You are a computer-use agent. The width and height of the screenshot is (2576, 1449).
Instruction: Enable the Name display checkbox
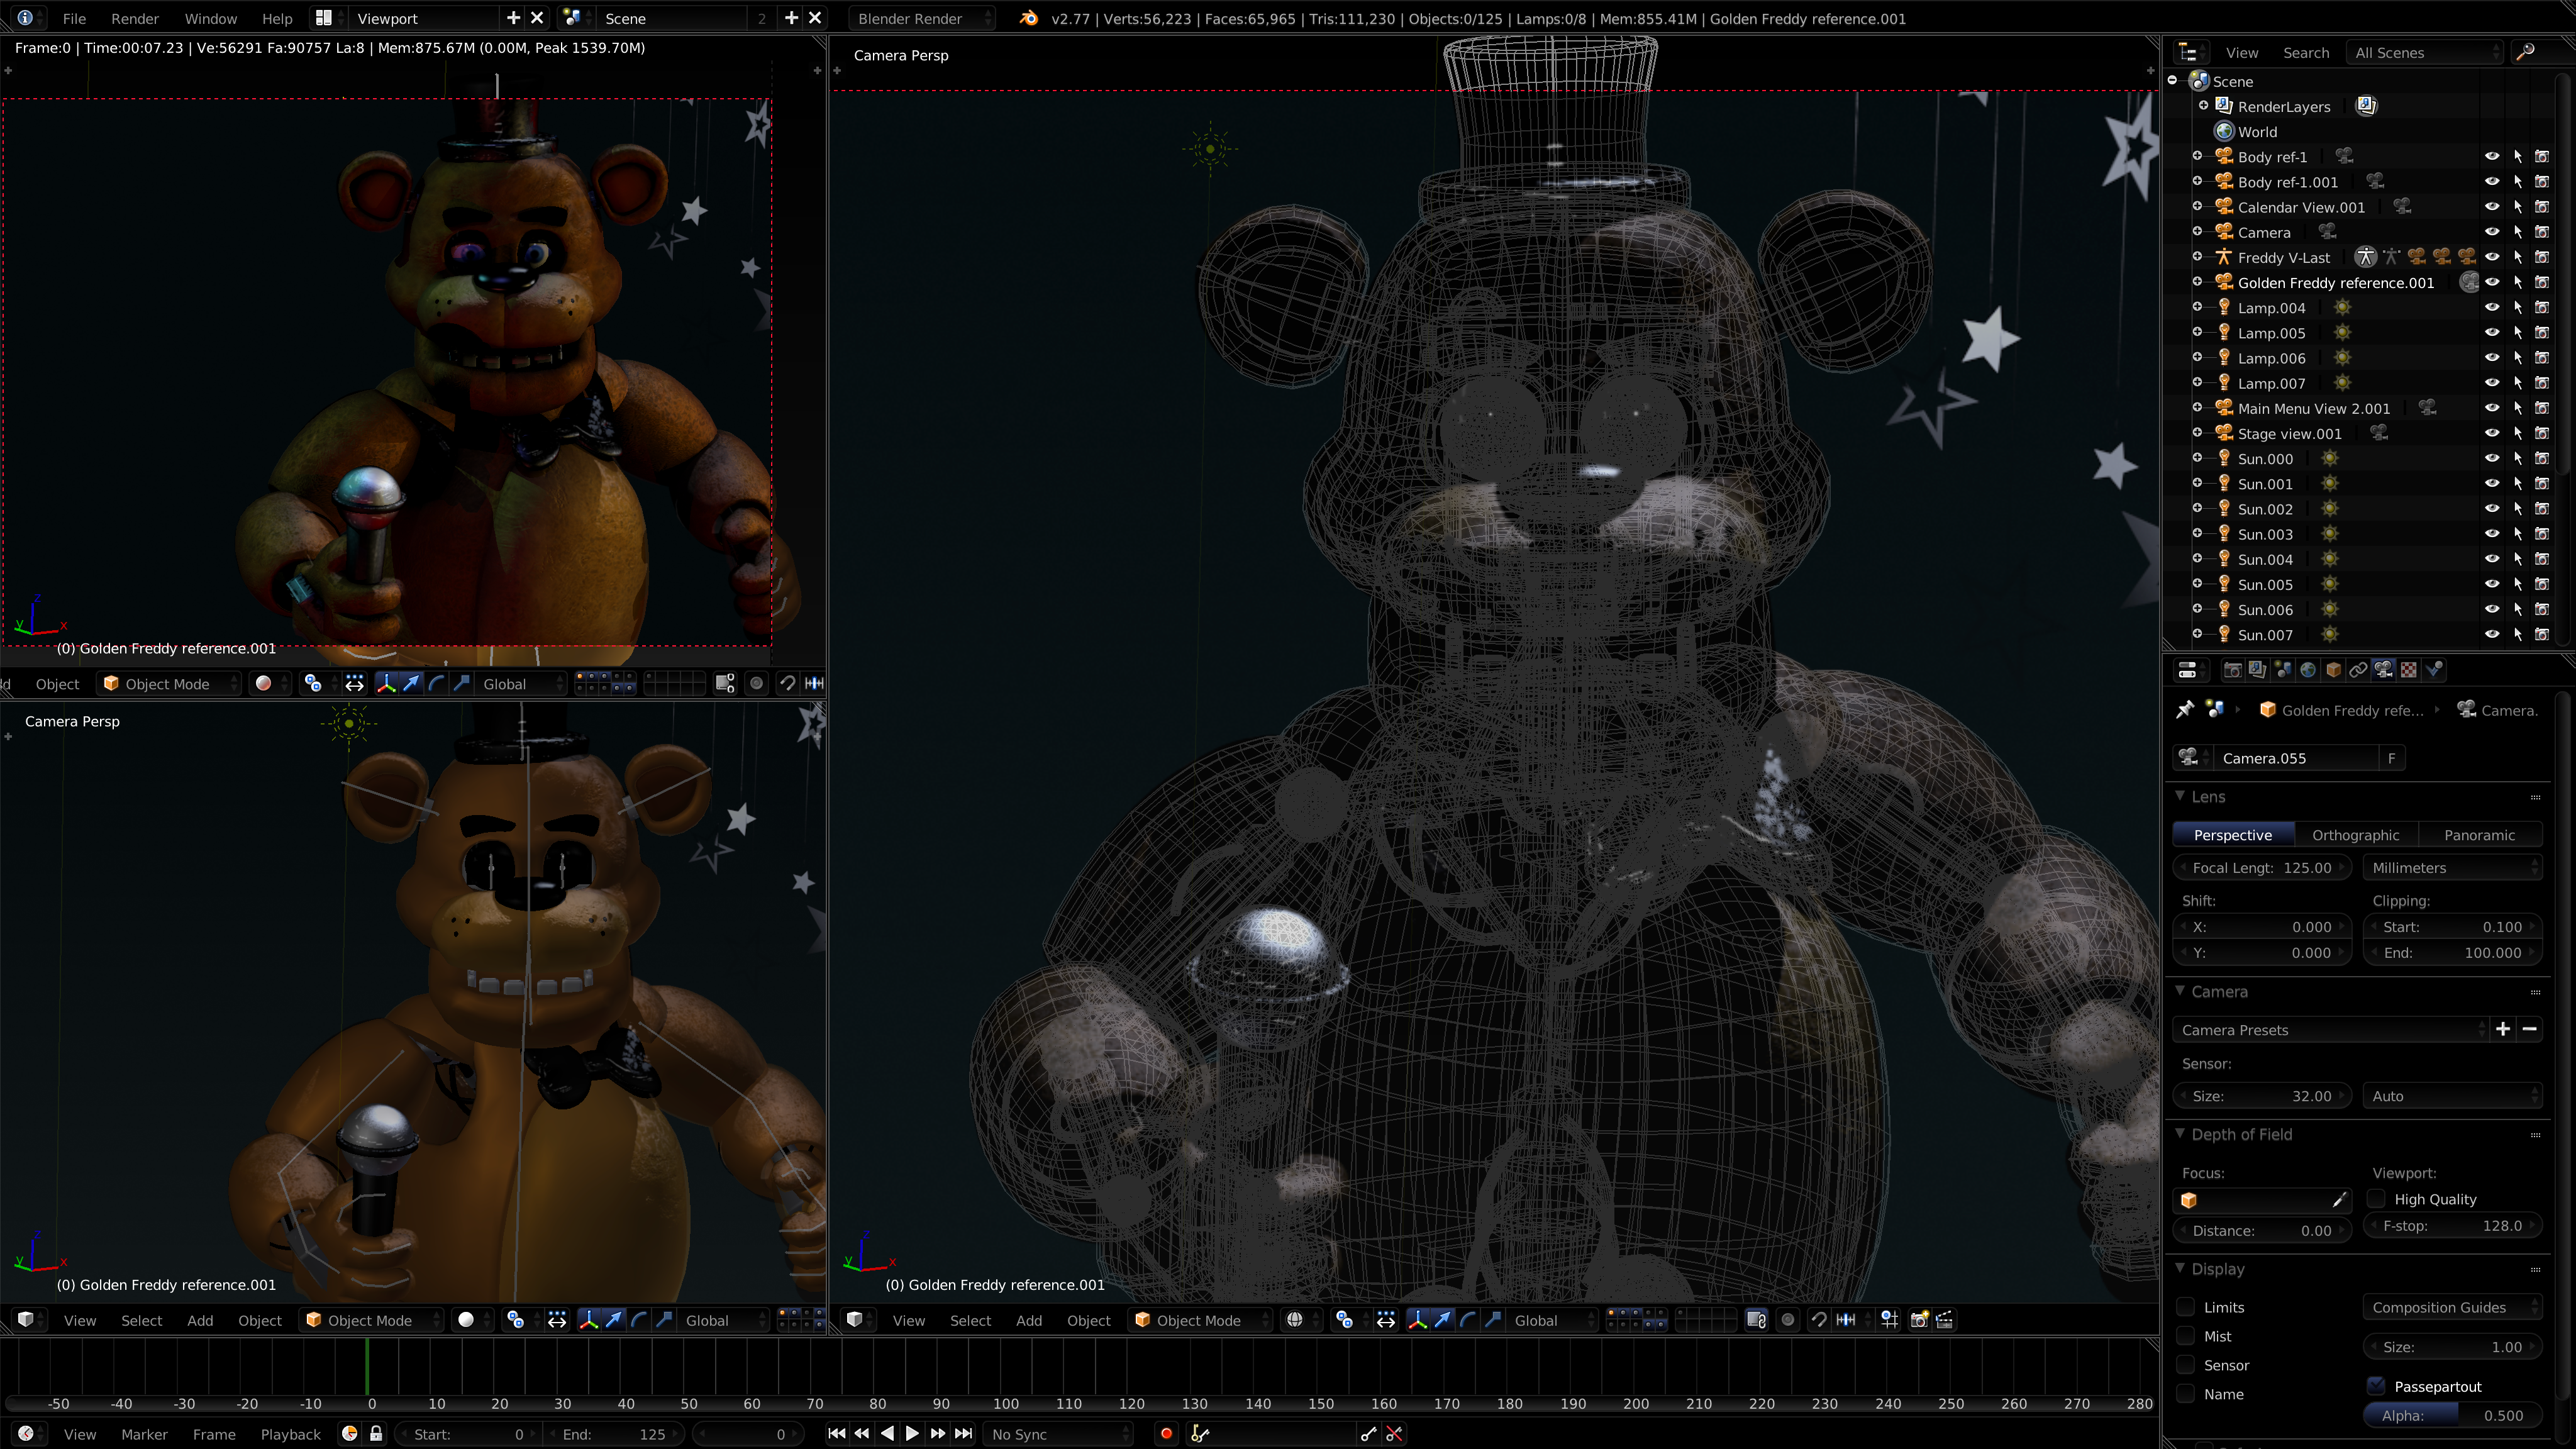pyautogui.click(x=2186, y=1394)
